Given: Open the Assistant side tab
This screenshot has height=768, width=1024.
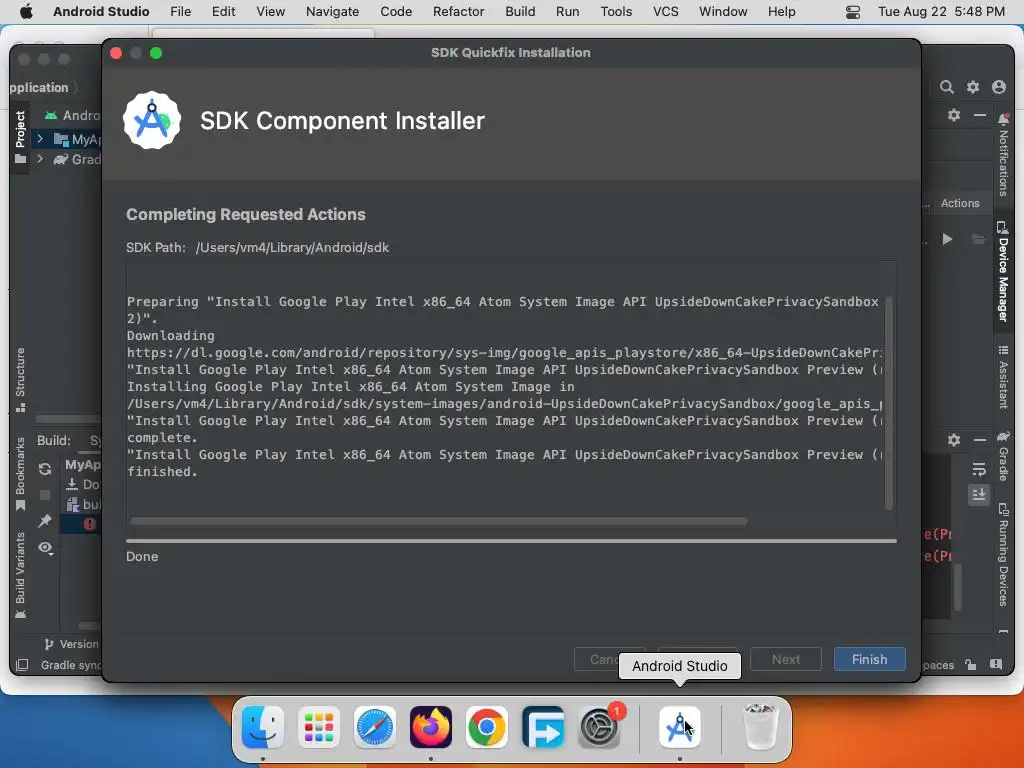Looking at the screenshot, I should click(x=1003, y=377).
